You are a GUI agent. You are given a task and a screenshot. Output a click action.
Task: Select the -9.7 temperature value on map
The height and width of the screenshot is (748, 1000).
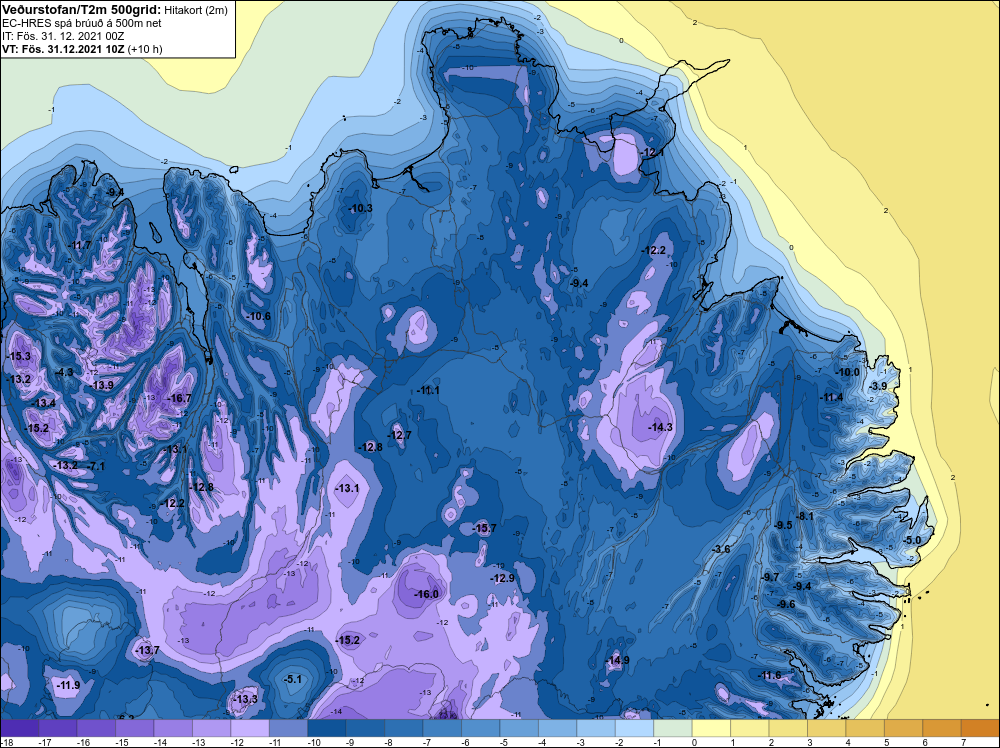point(770,576)
